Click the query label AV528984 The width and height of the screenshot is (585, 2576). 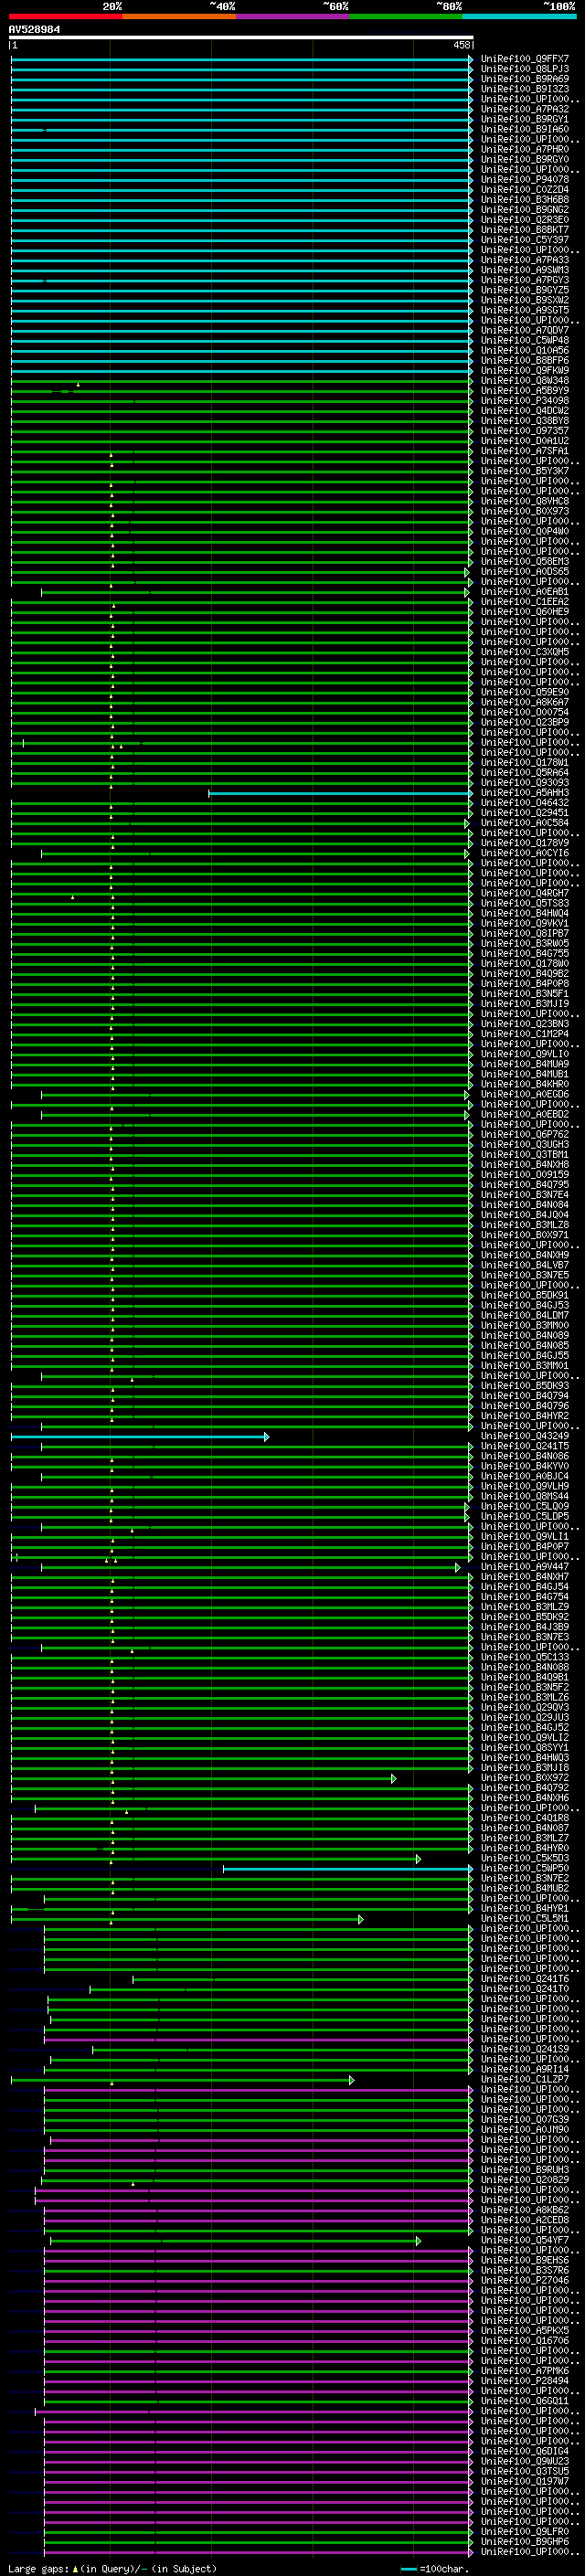[x=34, y=30]
